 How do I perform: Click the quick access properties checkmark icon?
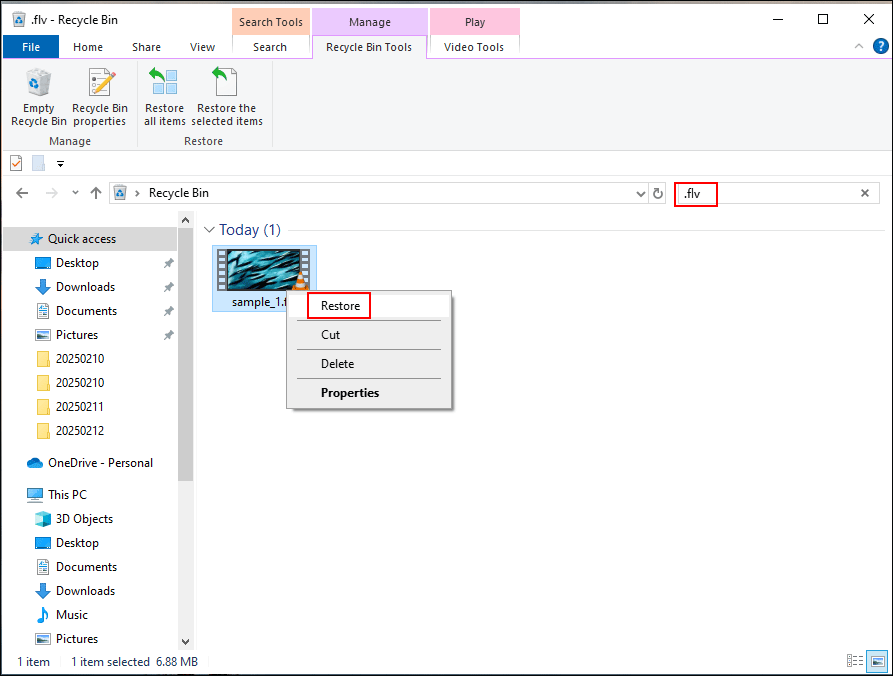[16, 163]
